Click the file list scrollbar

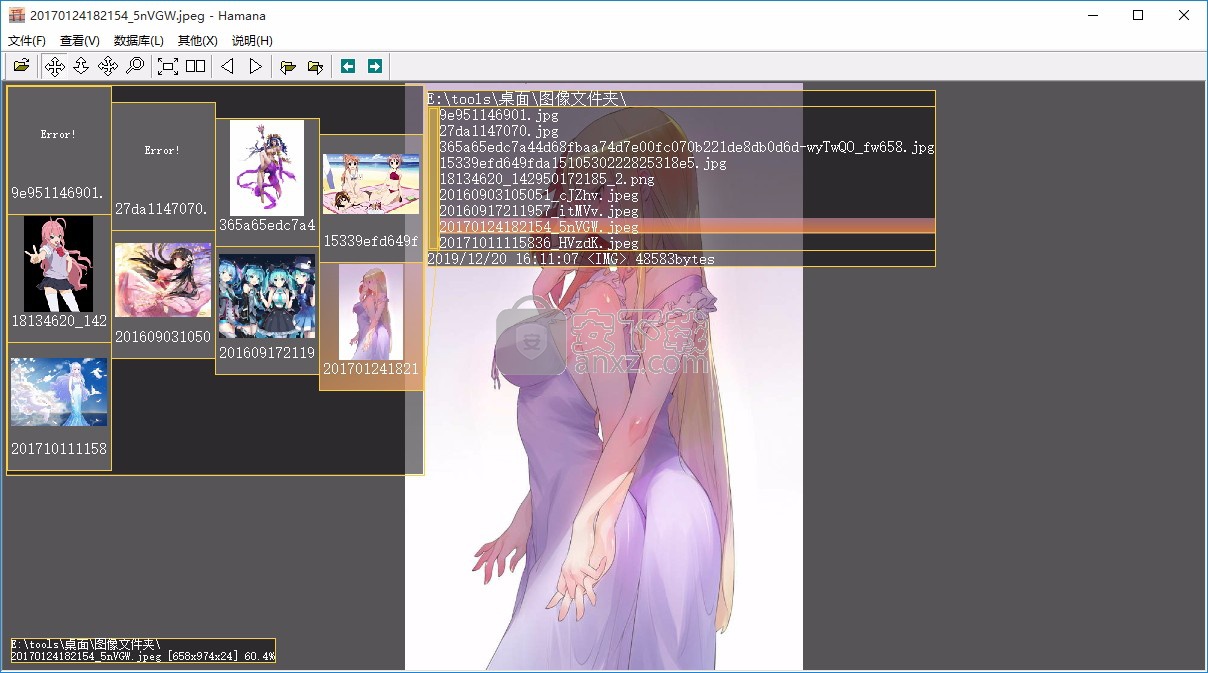433,178
